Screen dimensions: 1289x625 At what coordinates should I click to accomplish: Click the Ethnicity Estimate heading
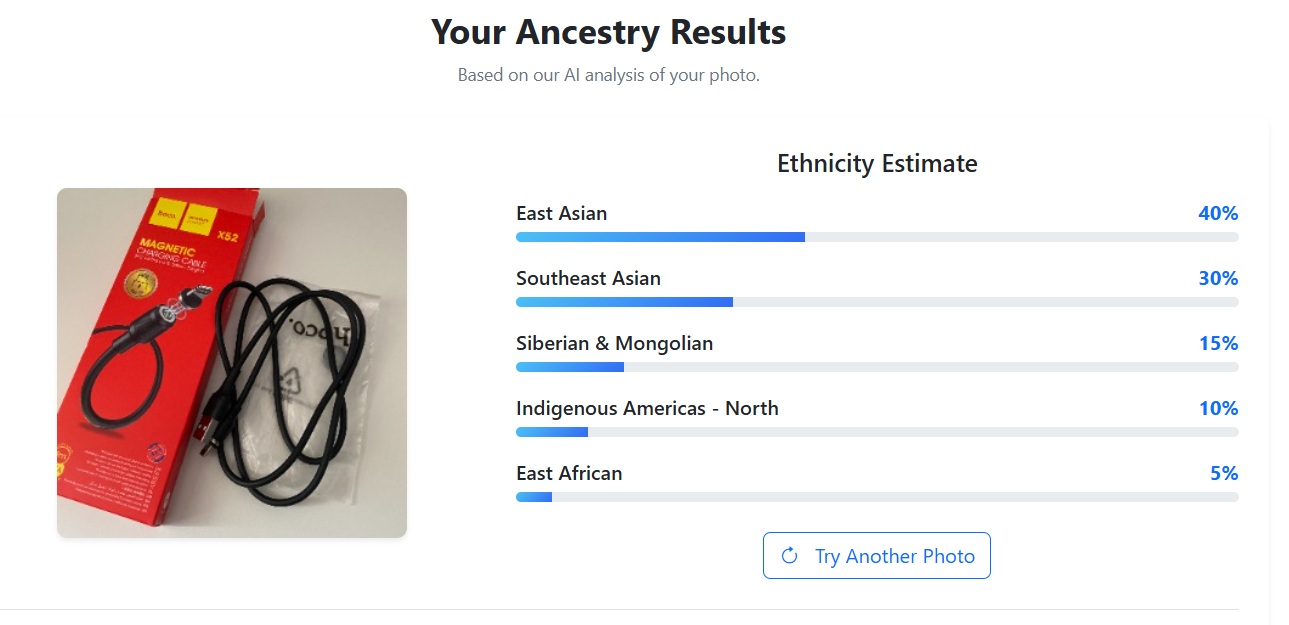coord(877,163)
